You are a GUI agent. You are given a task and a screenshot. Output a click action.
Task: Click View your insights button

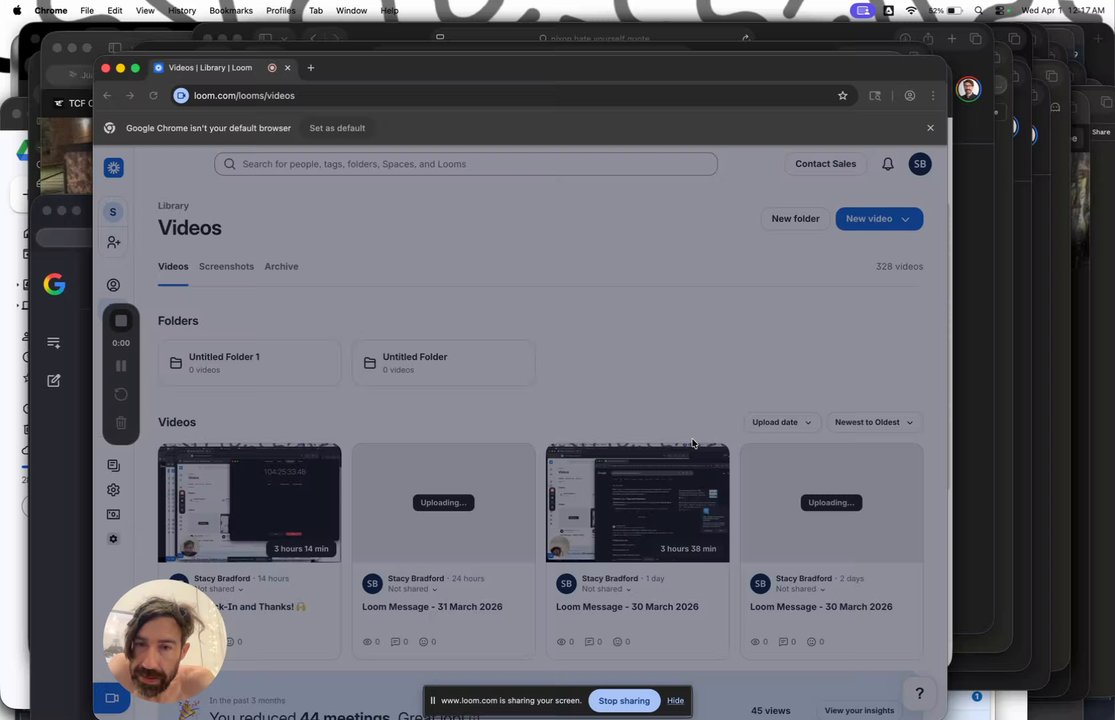859,711
